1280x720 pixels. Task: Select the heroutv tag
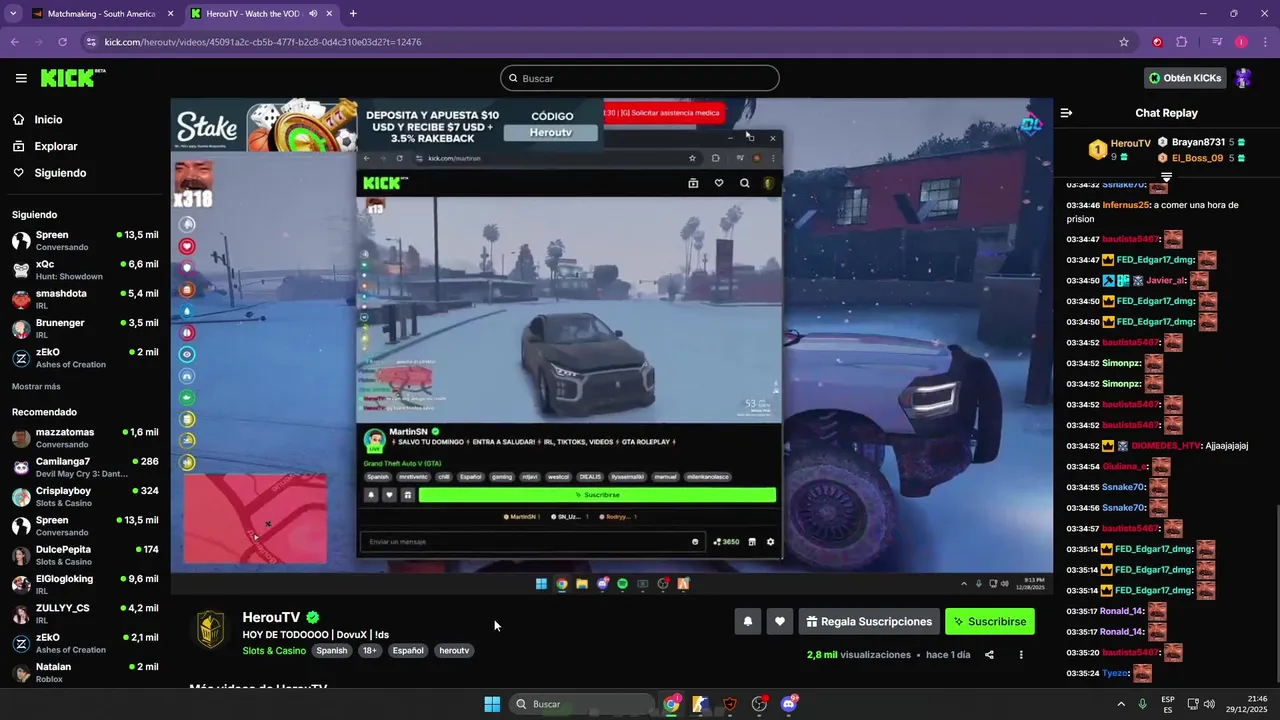[x=454, y=650]
